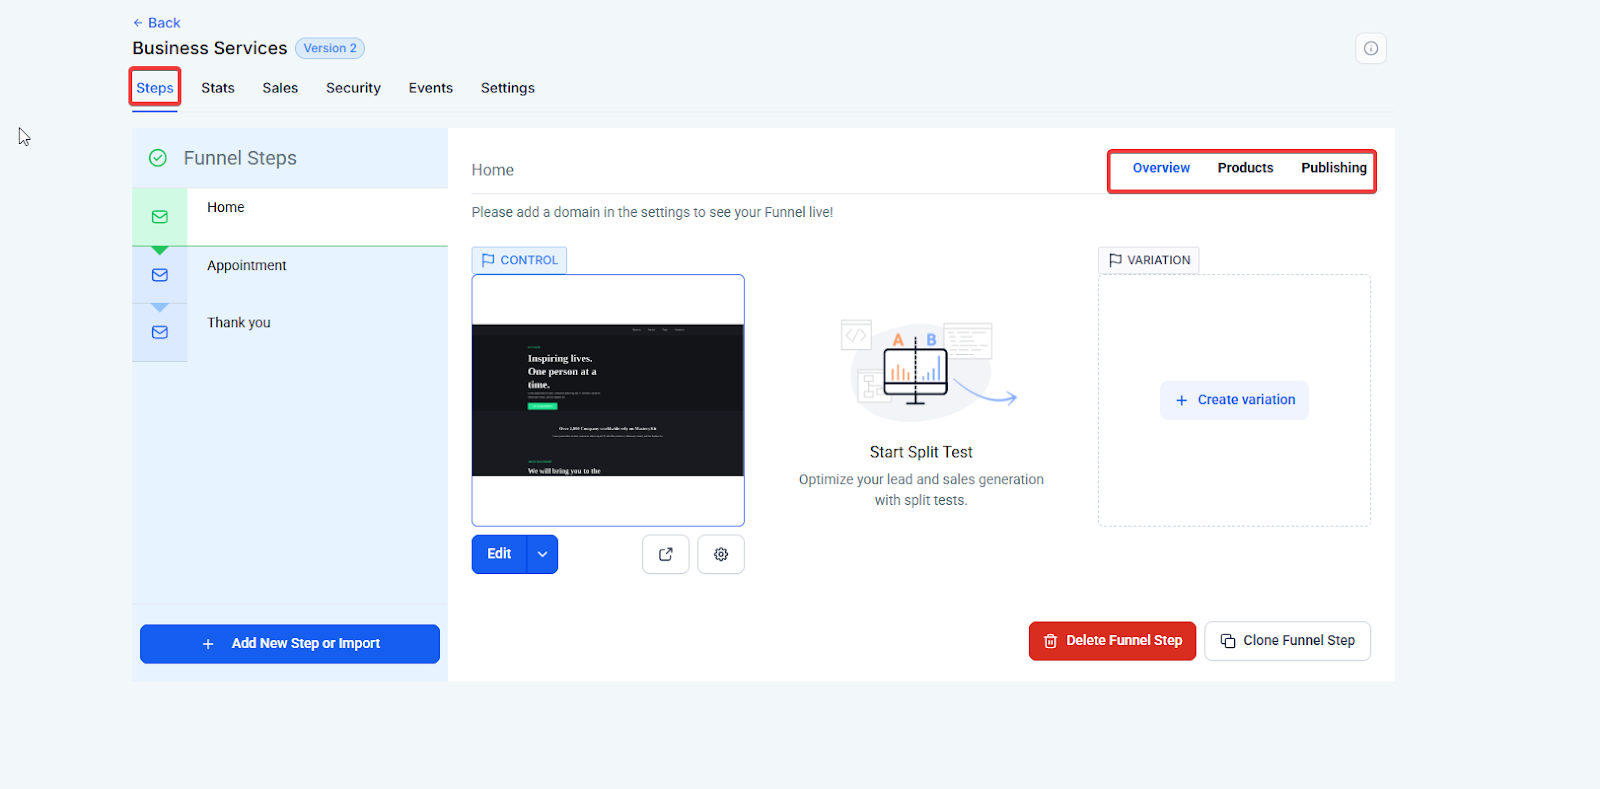The image size is (1600, 789).
Task: Click the add a domain notice text
Action: point(652,213)
